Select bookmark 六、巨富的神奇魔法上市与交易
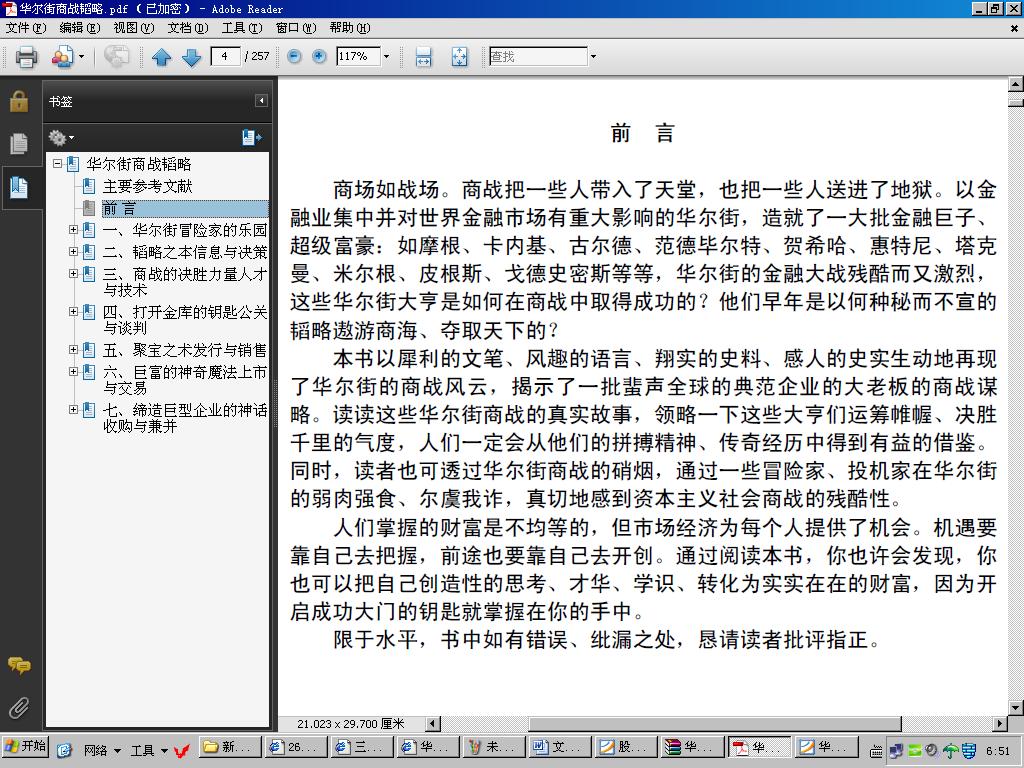This screenshot has height=768, width=1024. [x=185, y=380]
